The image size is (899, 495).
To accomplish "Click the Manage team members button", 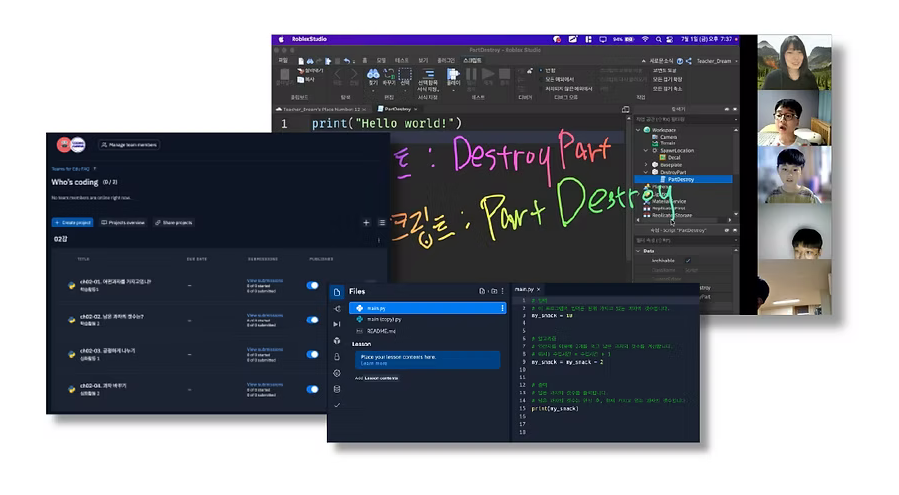I will coord(129,145).
